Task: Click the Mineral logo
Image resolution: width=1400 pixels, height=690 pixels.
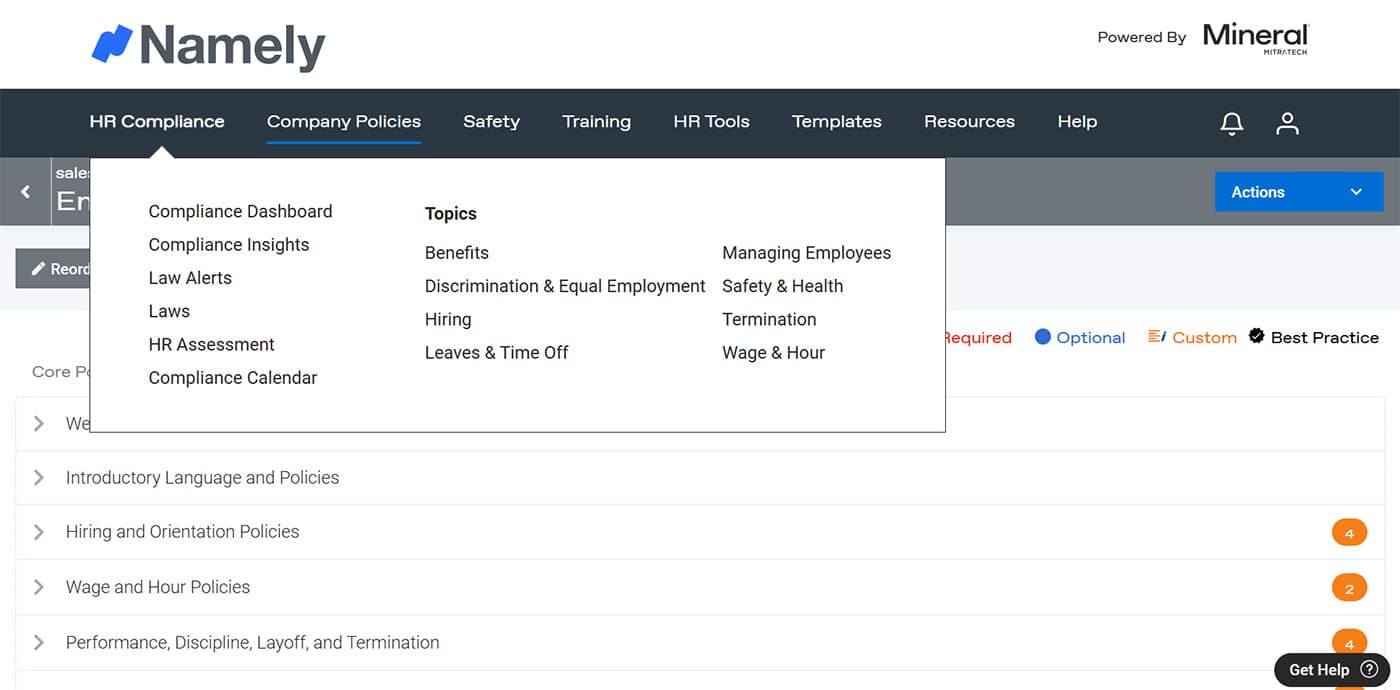Action: click(1255, 37)
